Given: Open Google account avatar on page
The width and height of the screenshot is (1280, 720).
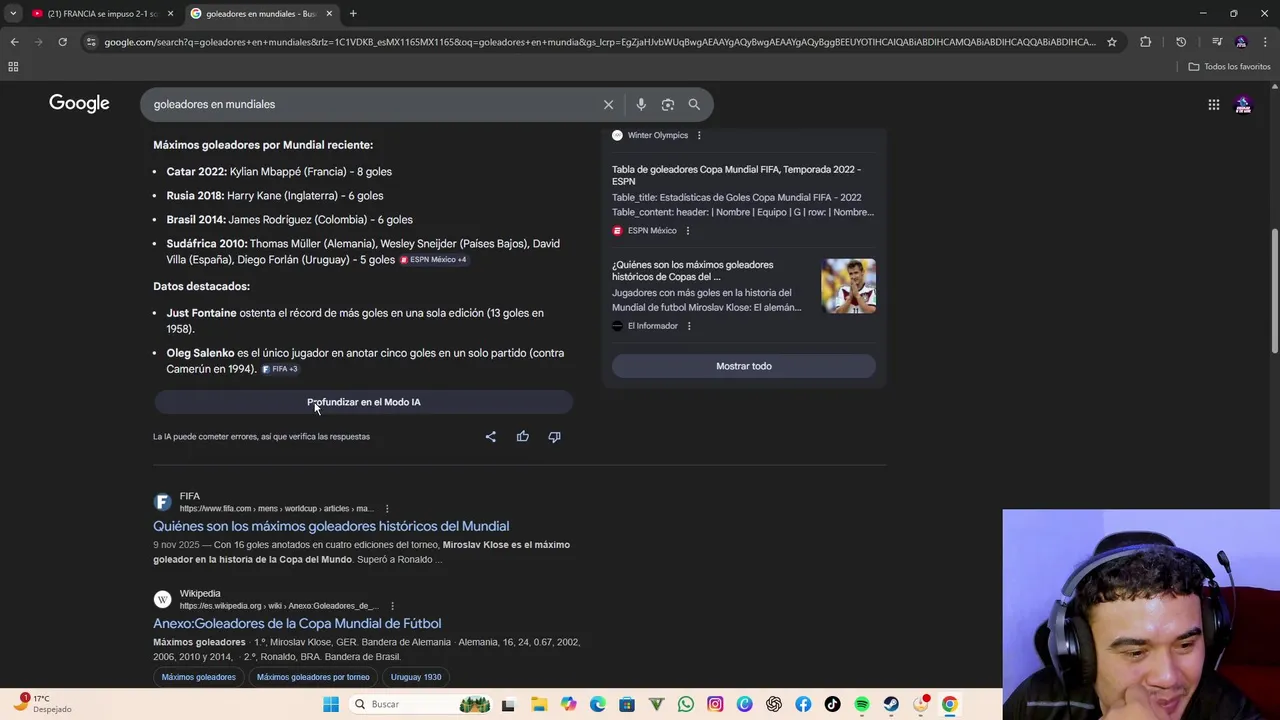Looking at the screenshot, I should click(x=1243, y=104).
